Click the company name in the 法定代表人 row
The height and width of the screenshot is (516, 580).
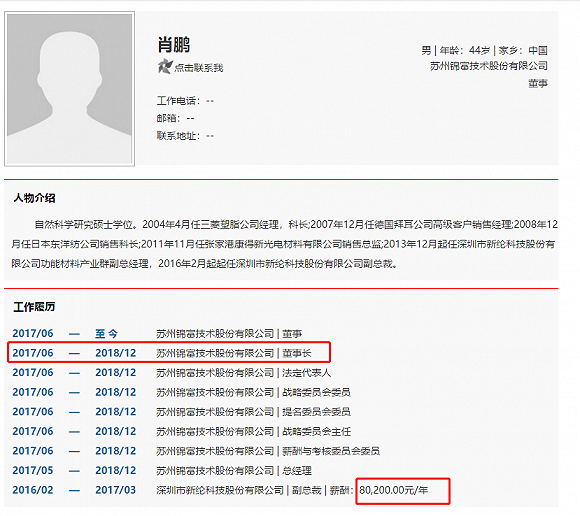215,373
